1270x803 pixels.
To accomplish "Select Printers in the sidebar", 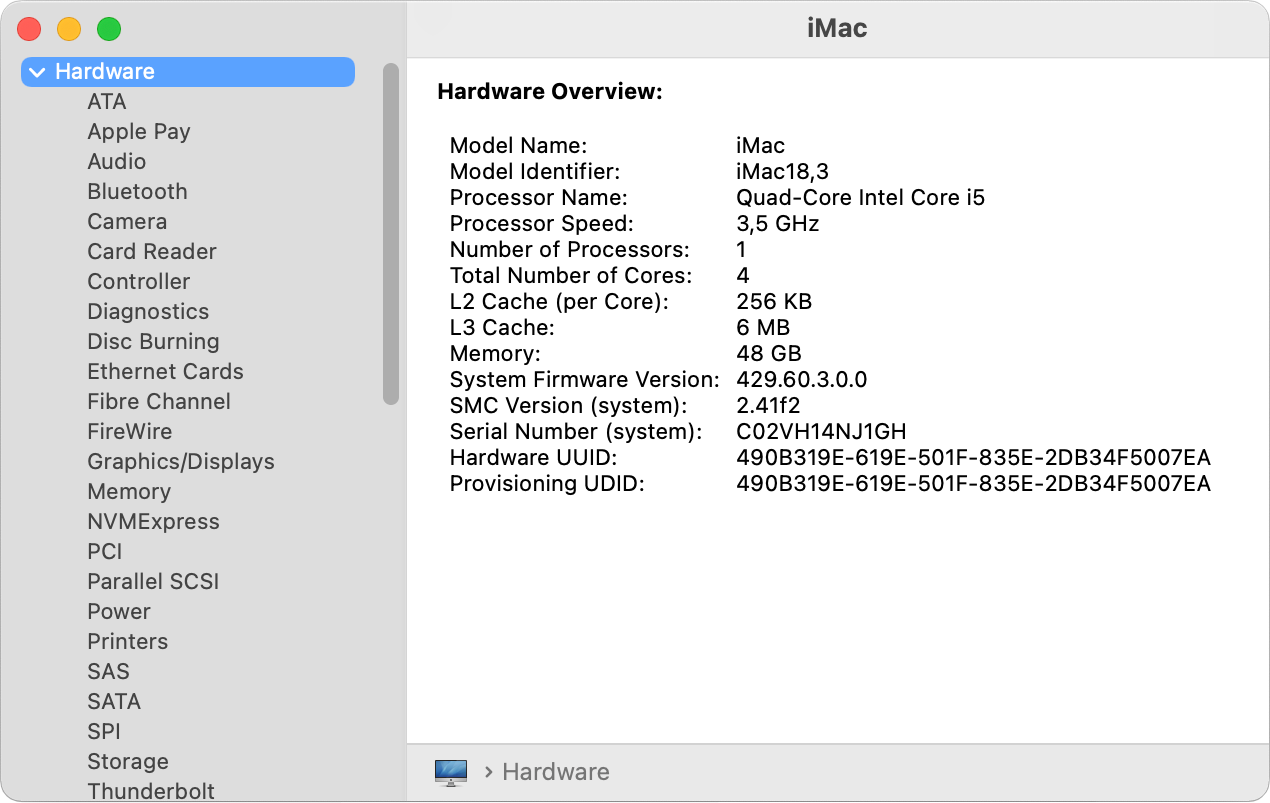I will tap(128, 642).
